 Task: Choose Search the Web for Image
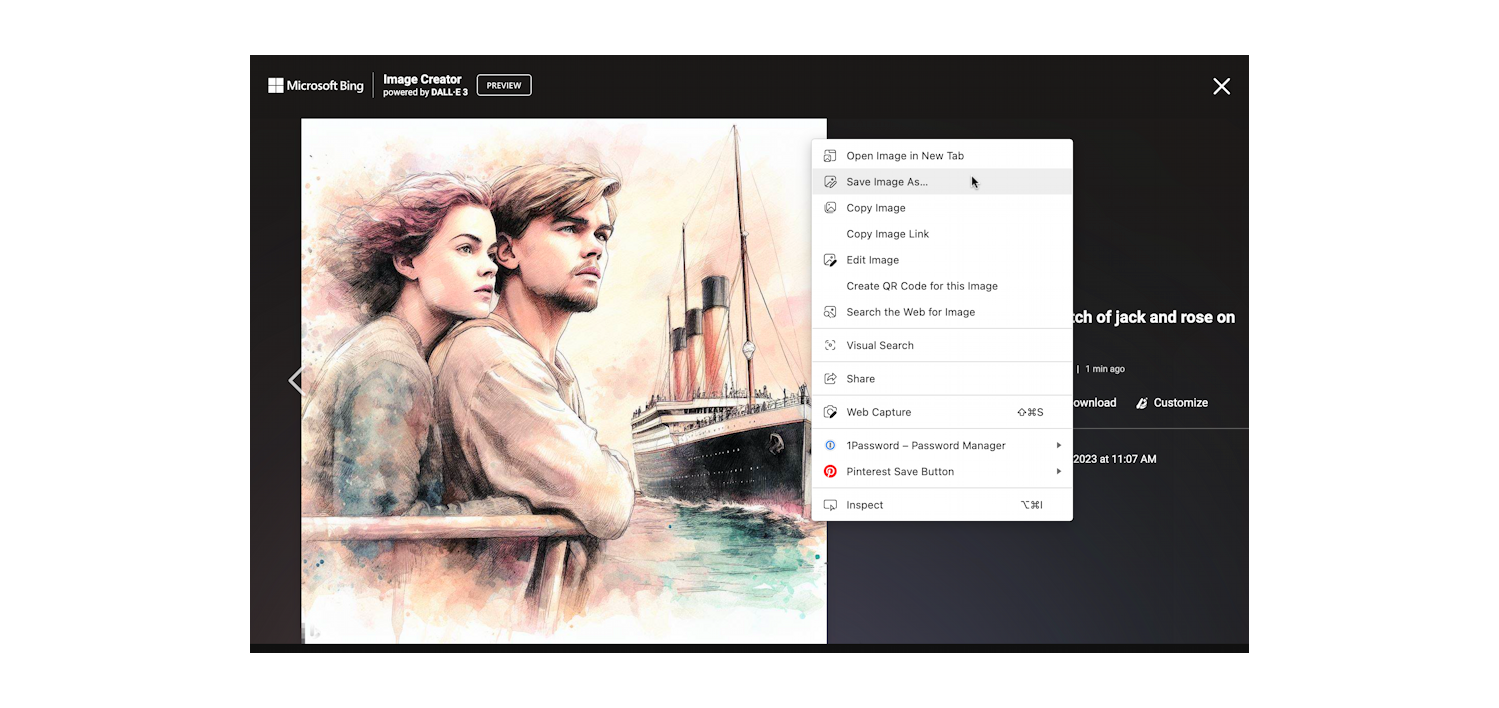click(910, 312)
